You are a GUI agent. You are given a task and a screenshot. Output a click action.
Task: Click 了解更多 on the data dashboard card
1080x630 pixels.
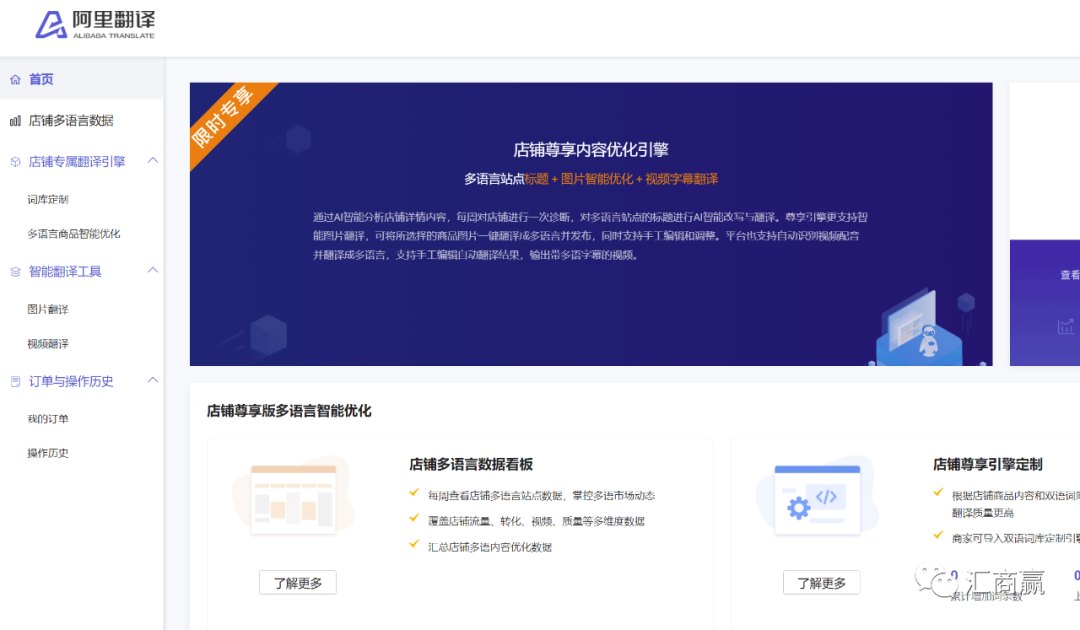click(x=297, y=582)
